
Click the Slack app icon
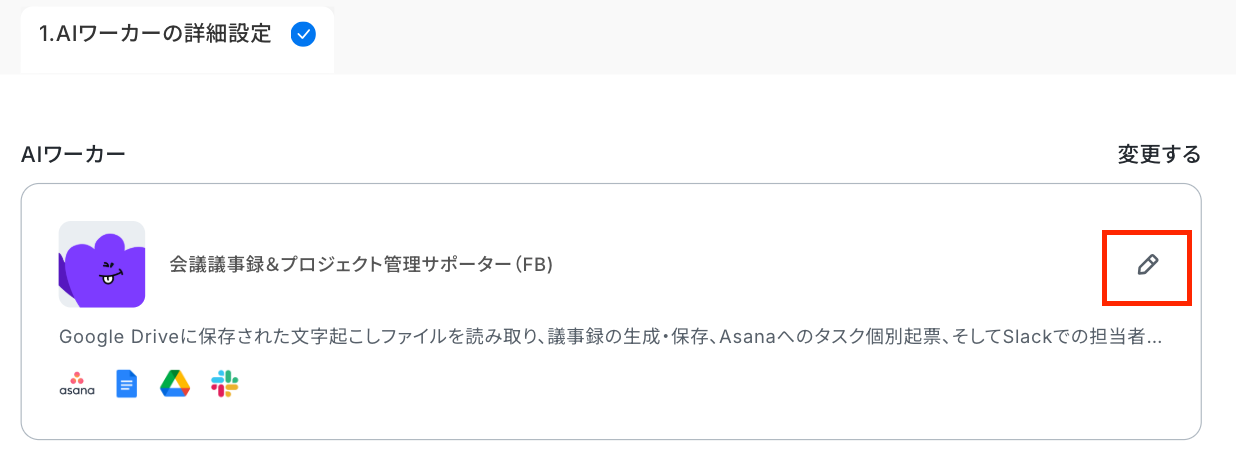(224, 384)
